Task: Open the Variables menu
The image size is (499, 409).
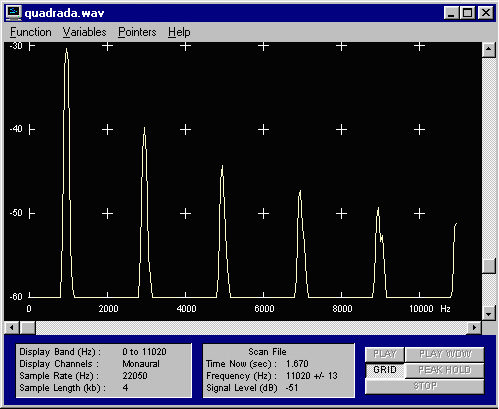Action: coord(84,32)
